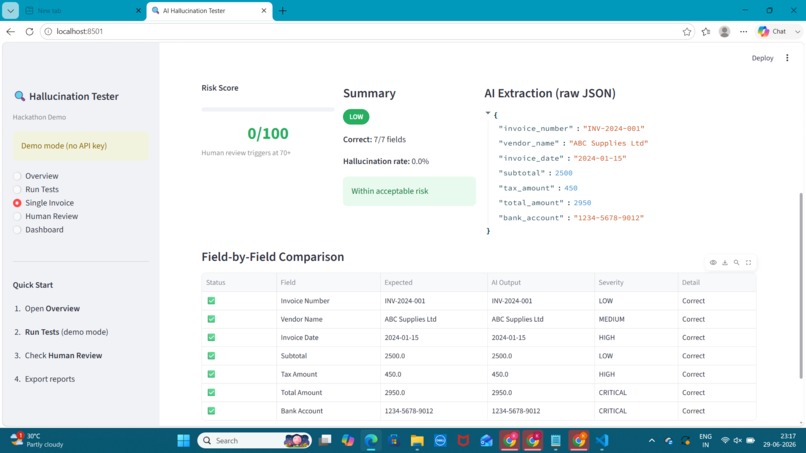The image size is (806, 453).
Task: Open Task View from taskbar
Action: click(x=325, y=441)
